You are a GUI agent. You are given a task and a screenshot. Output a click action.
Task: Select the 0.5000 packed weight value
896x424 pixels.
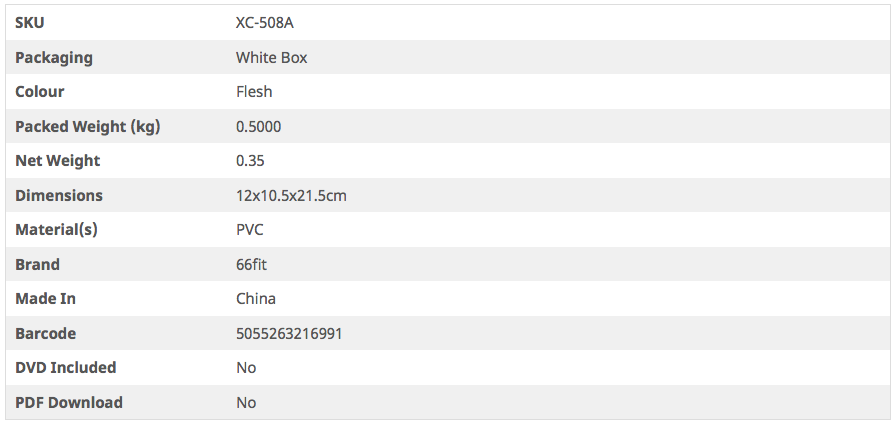tap(258, 127)
